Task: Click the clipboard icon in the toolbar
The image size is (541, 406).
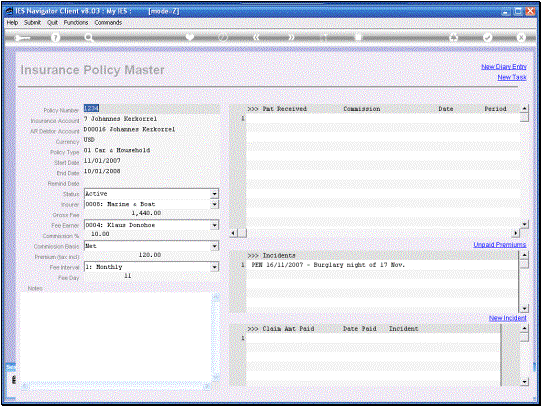Action: pyautogui.click(x=359, y=37)
